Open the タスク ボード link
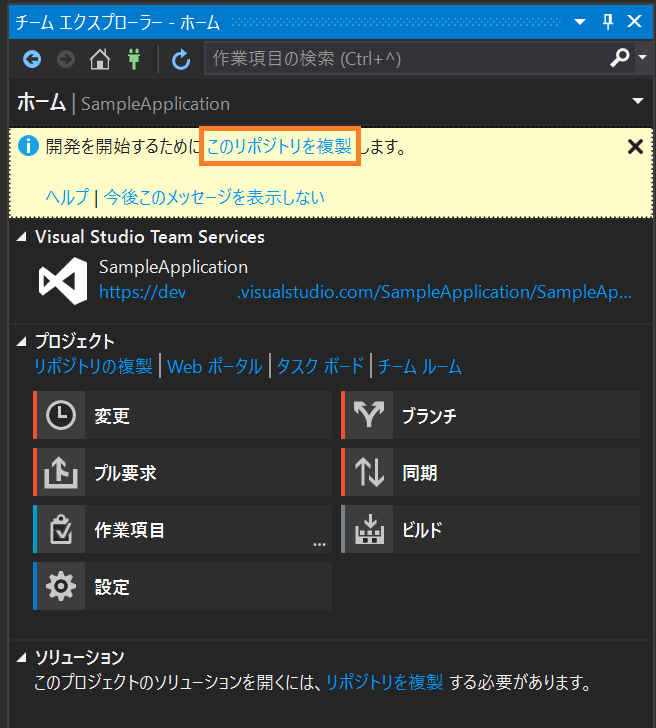The height and width of the screenshot is (728, 656). [x=320, y=366]
